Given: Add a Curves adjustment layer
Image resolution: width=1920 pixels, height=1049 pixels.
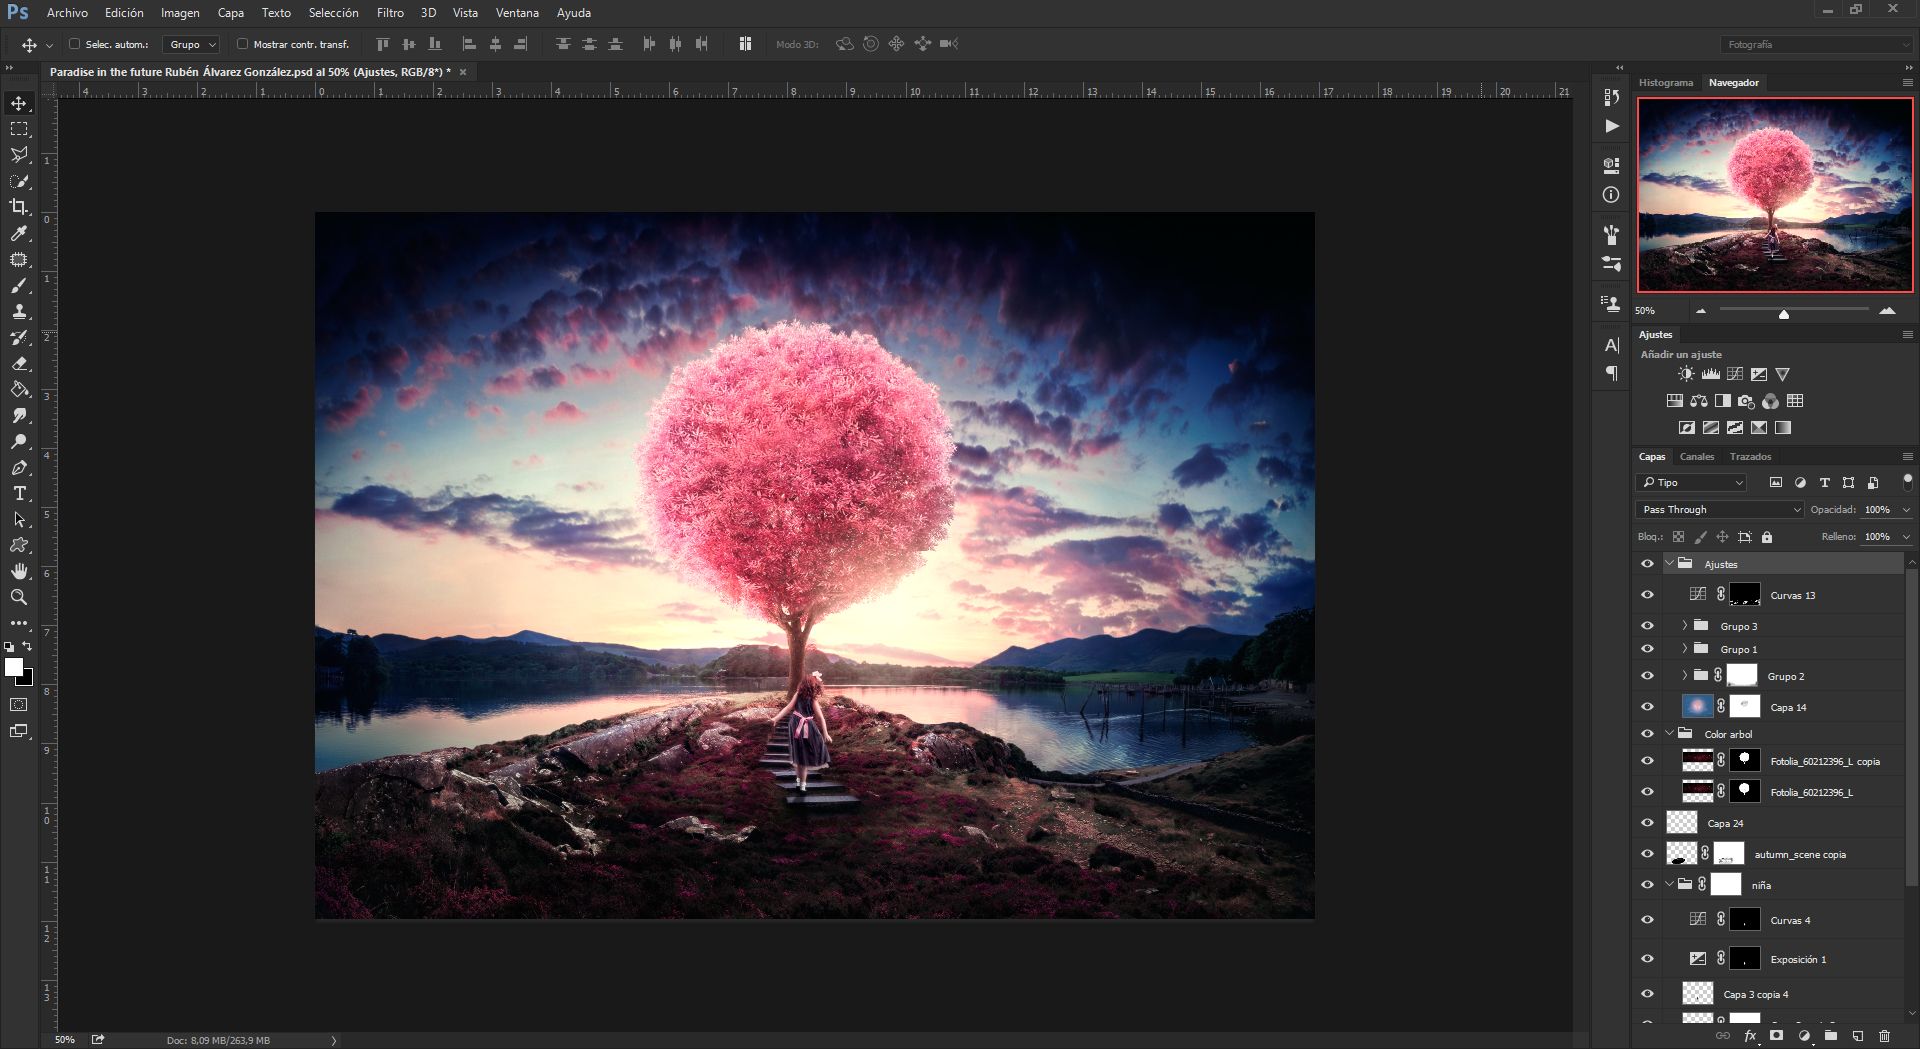Looking at the screenshot, I should 1735,374.
